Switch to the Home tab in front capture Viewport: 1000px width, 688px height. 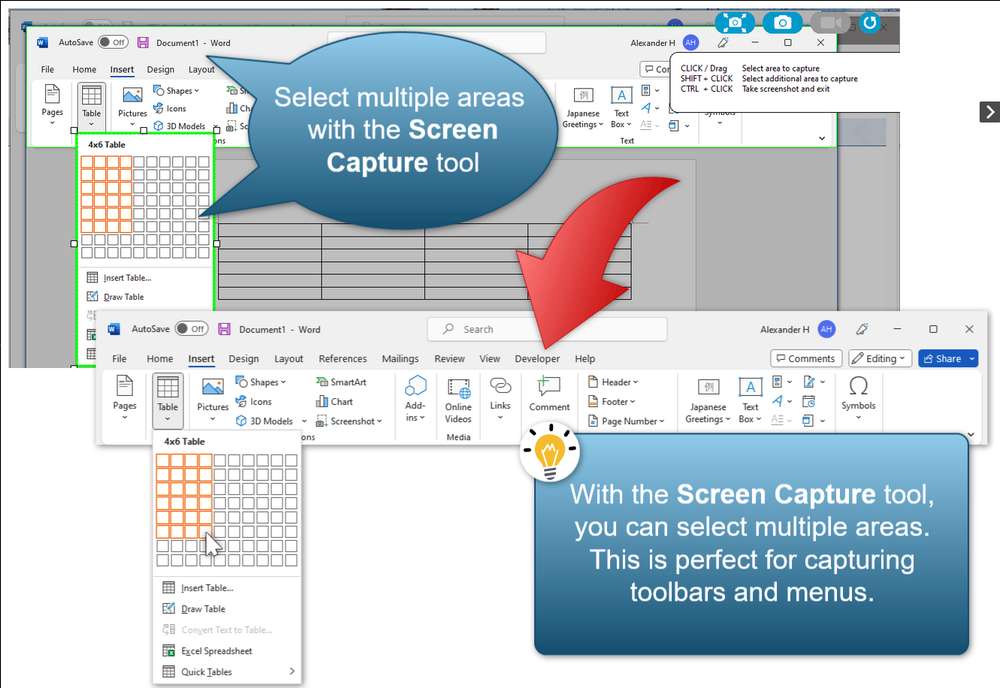click(x=159, y=358)
